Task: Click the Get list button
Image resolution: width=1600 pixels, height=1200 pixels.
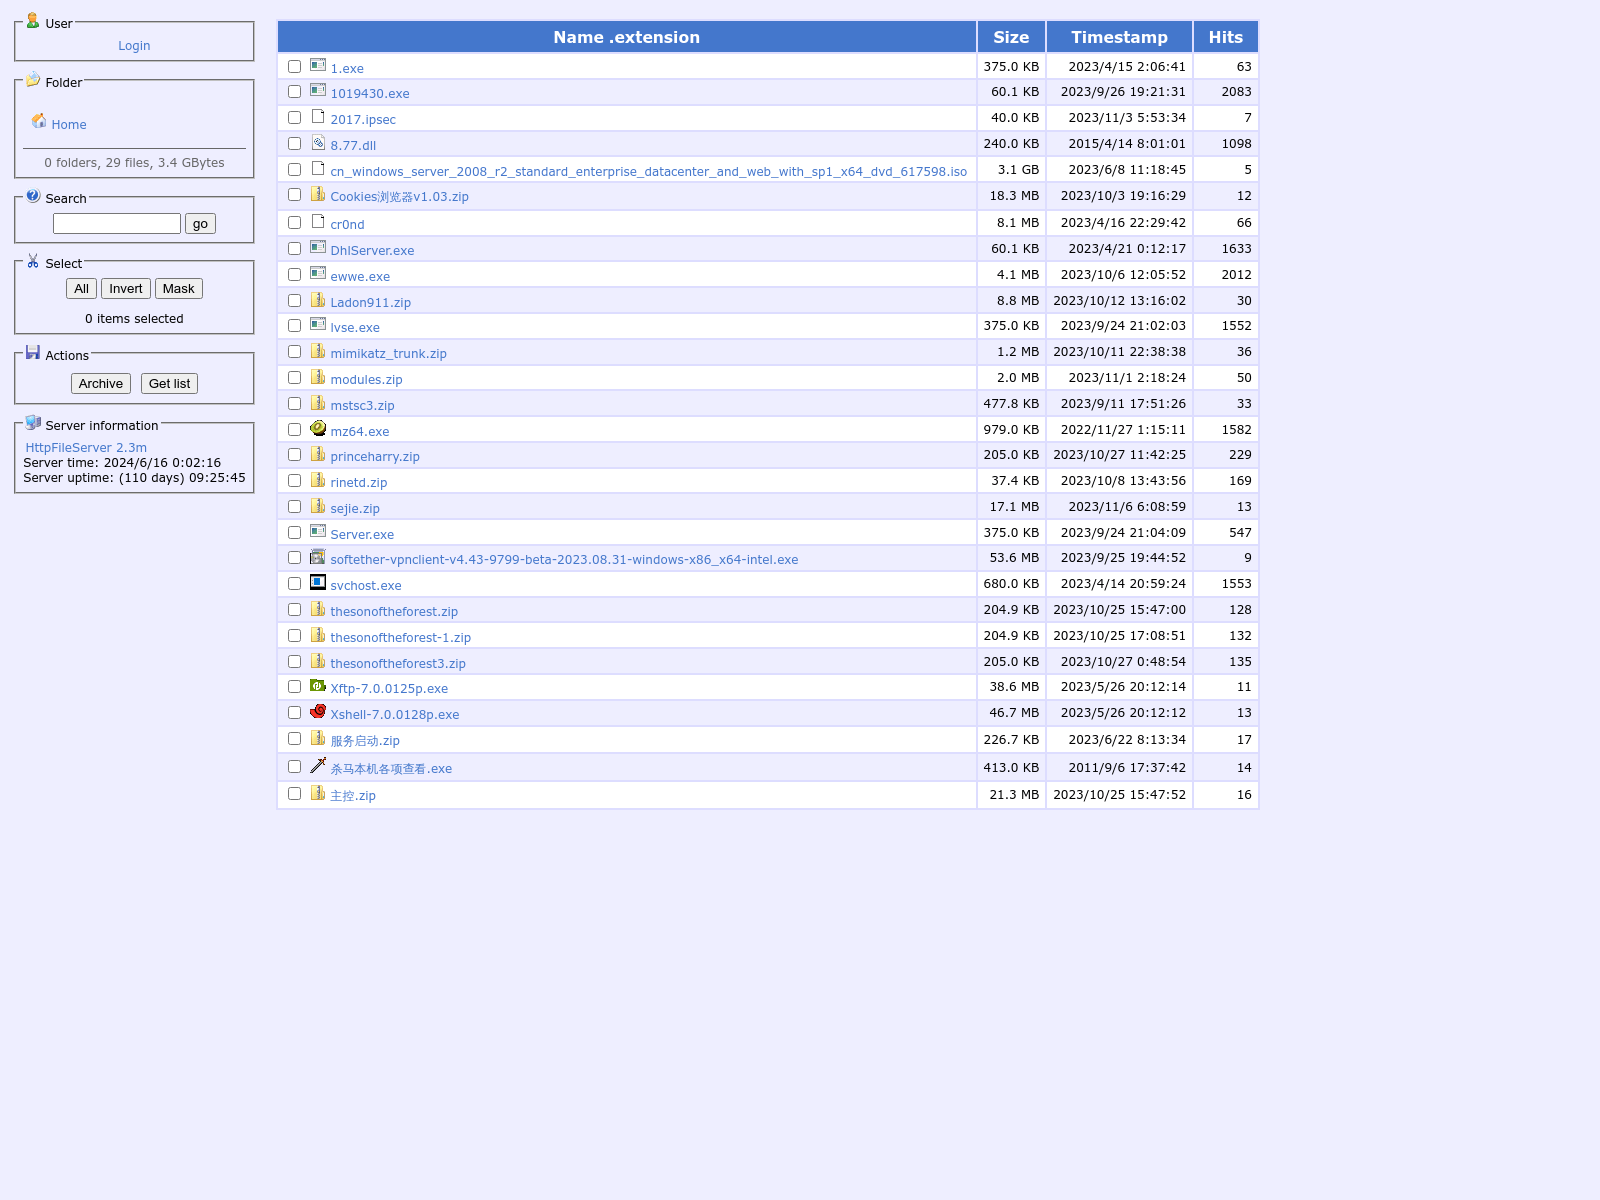Action: [169, 384]
